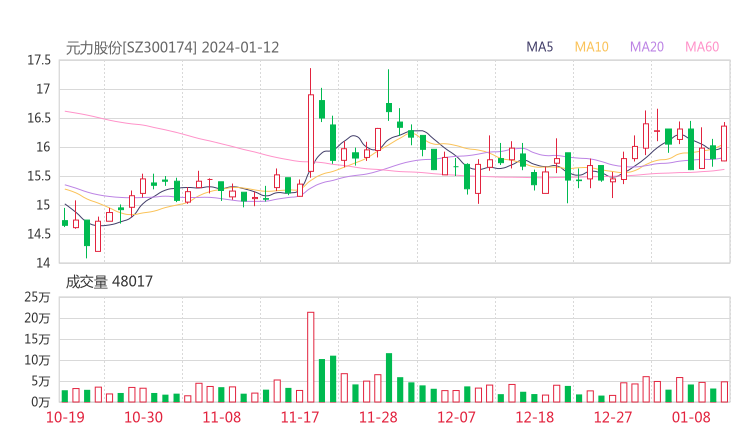Click the MA5 legend label
This screenshot has width=740, height=440.
pyautogui.click(x=539, y=47)
